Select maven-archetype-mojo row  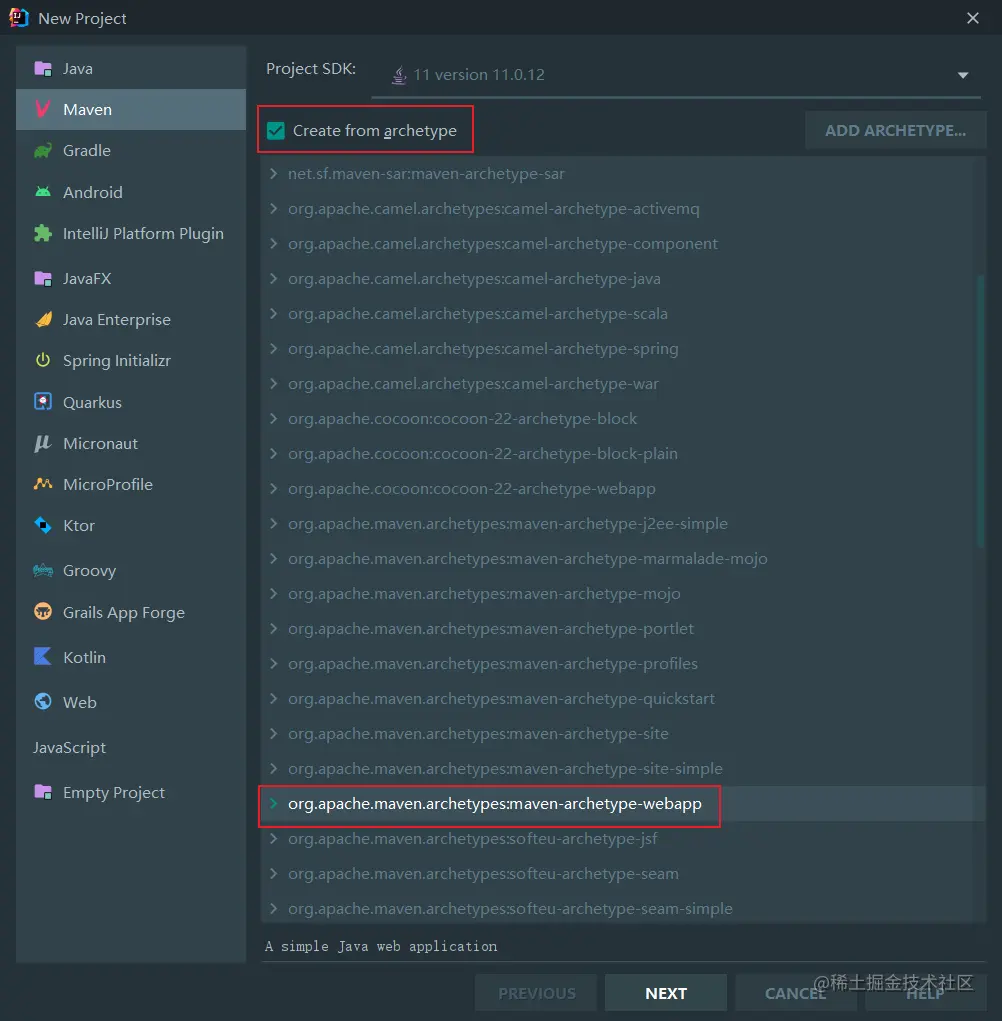click(624, 593)
